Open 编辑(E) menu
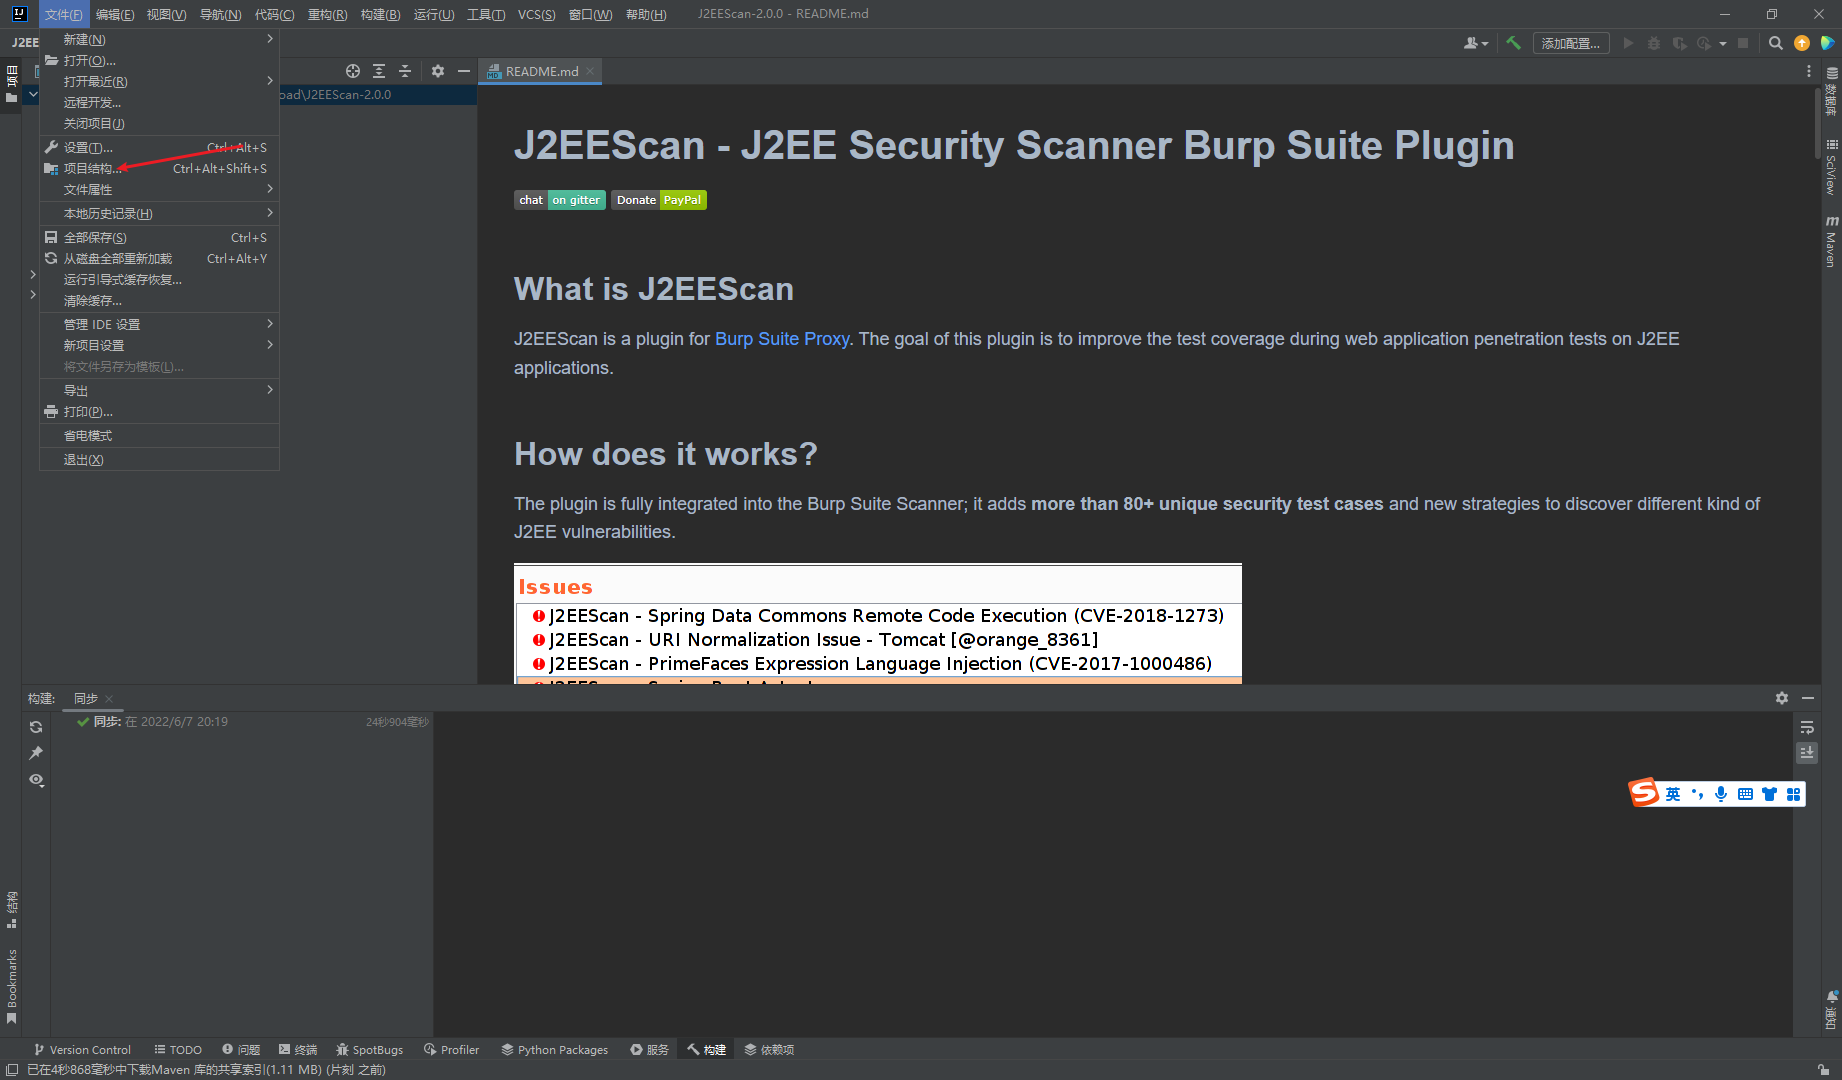Screen dimensions: 1842x1080 [x=115, y=14]
